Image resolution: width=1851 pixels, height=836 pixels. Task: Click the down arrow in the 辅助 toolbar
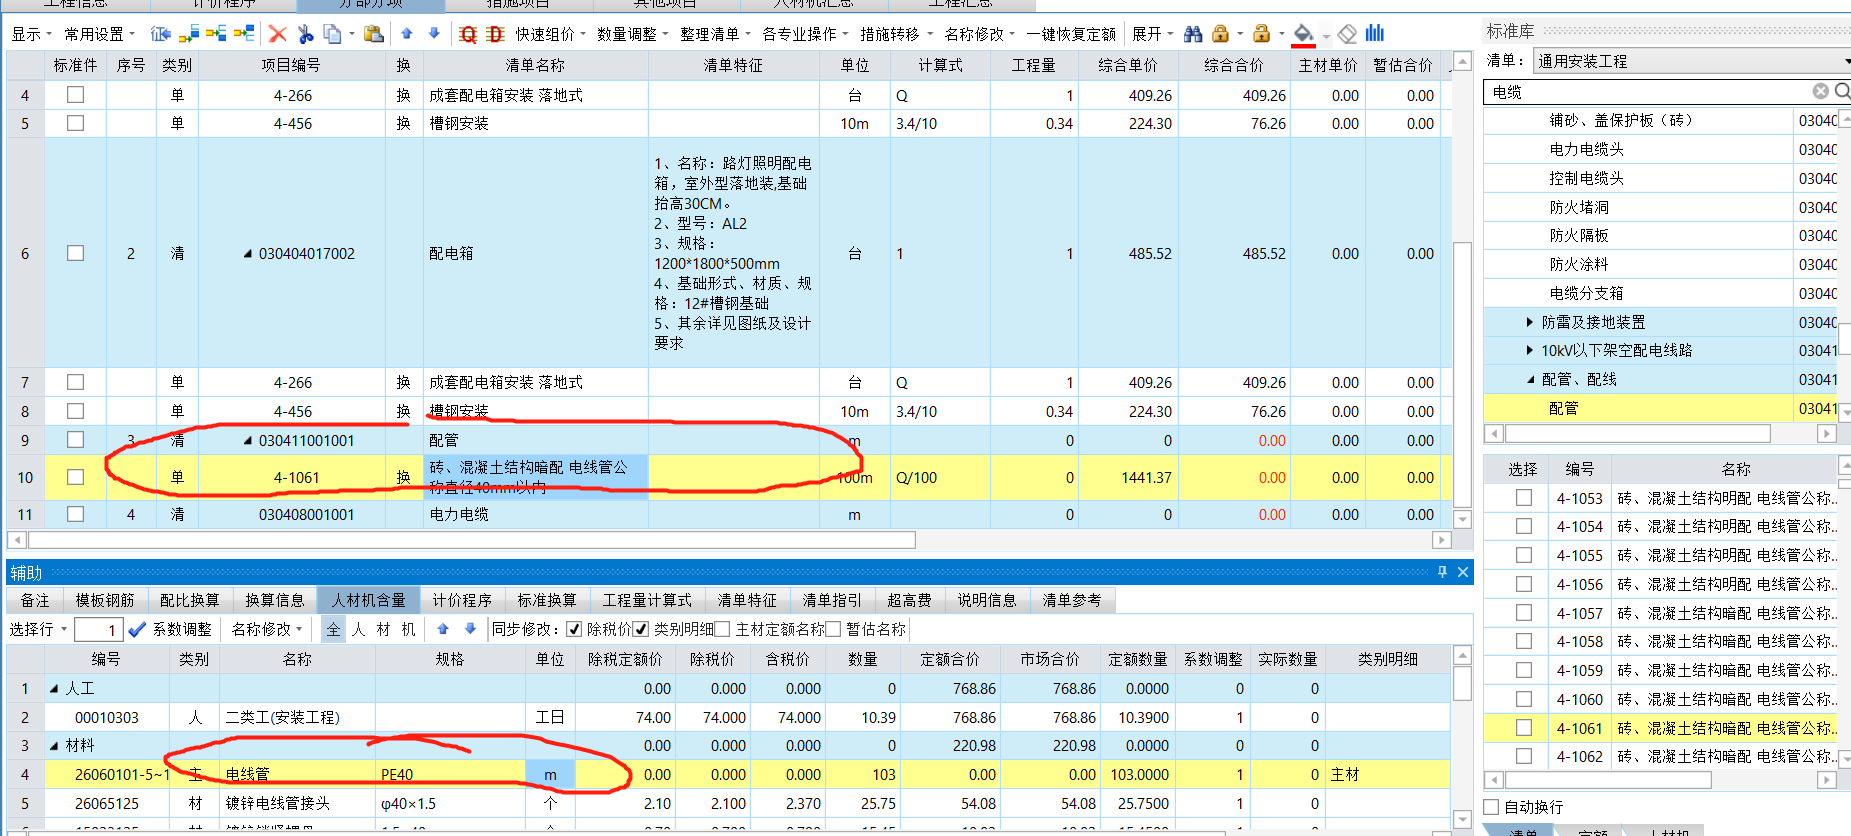point(470,629)
